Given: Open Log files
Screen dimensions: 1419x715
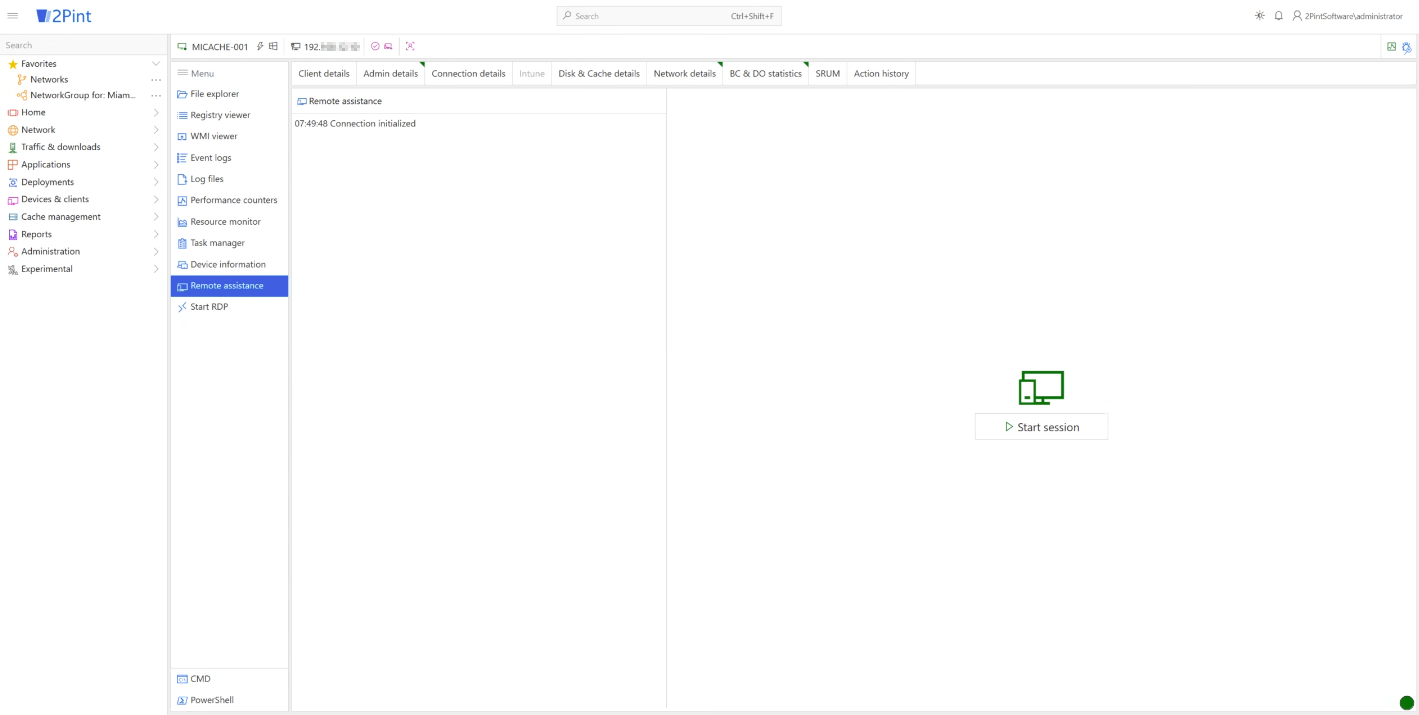Looking at the screenshot, I should coord(229,179).
